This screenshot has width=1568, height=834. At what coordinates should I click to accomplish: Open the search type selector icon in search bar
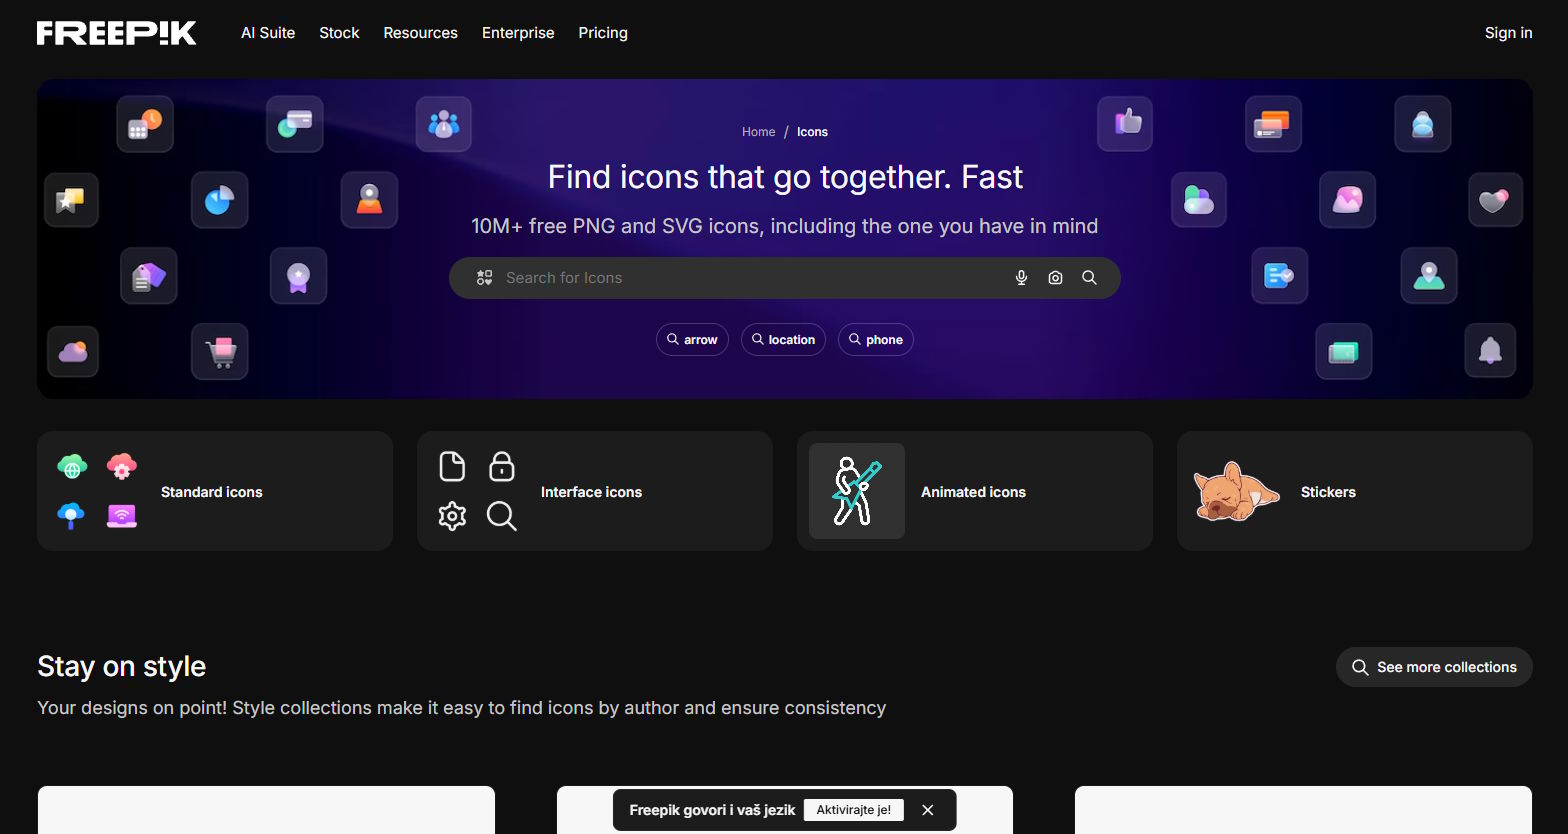point(484,278)
